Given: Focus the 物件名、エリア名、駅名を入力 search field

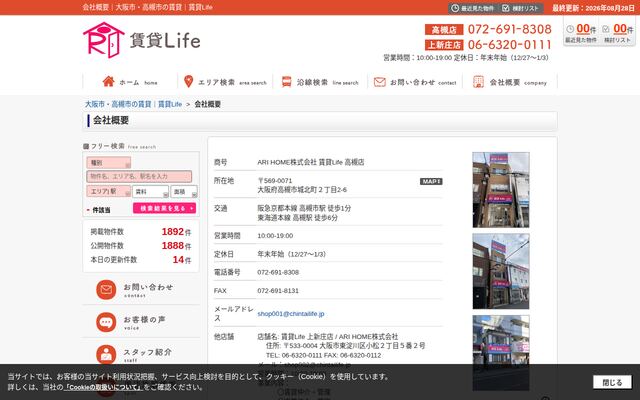Looking at the screenshot, I should [139, 176].
